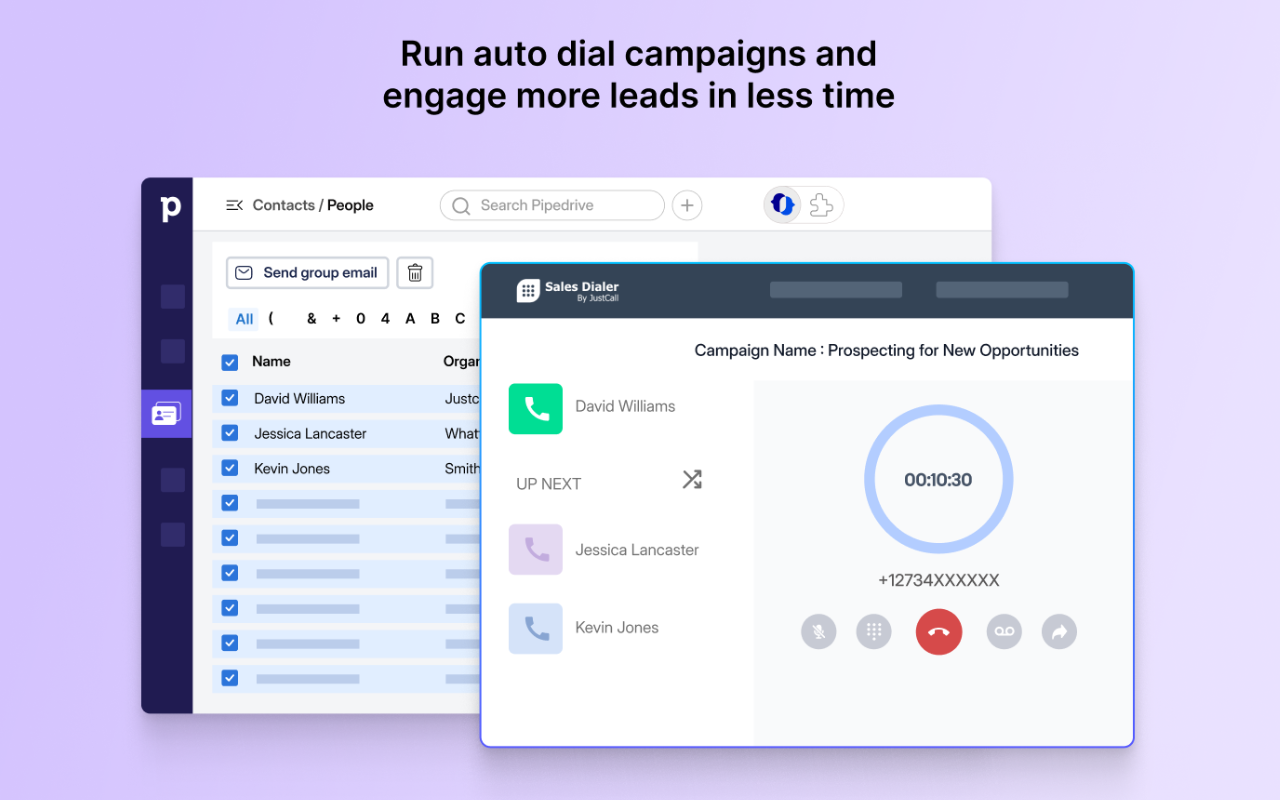The width and height of the screenshot is (1280, 800).
Task: Shuffle the Up Next call queue
Action: click(x=691, y=479)
